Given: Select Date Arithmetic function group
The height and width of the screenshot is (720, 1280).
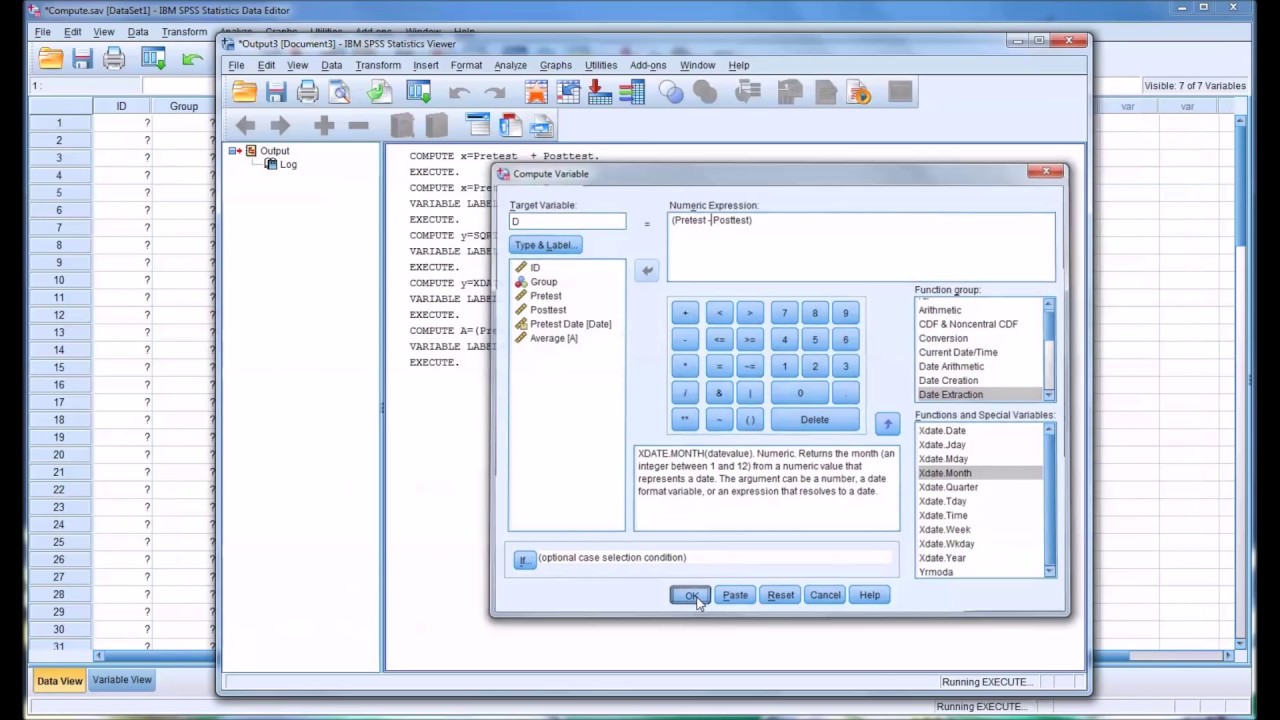Looking at the screenshot, I should point(951,366).
